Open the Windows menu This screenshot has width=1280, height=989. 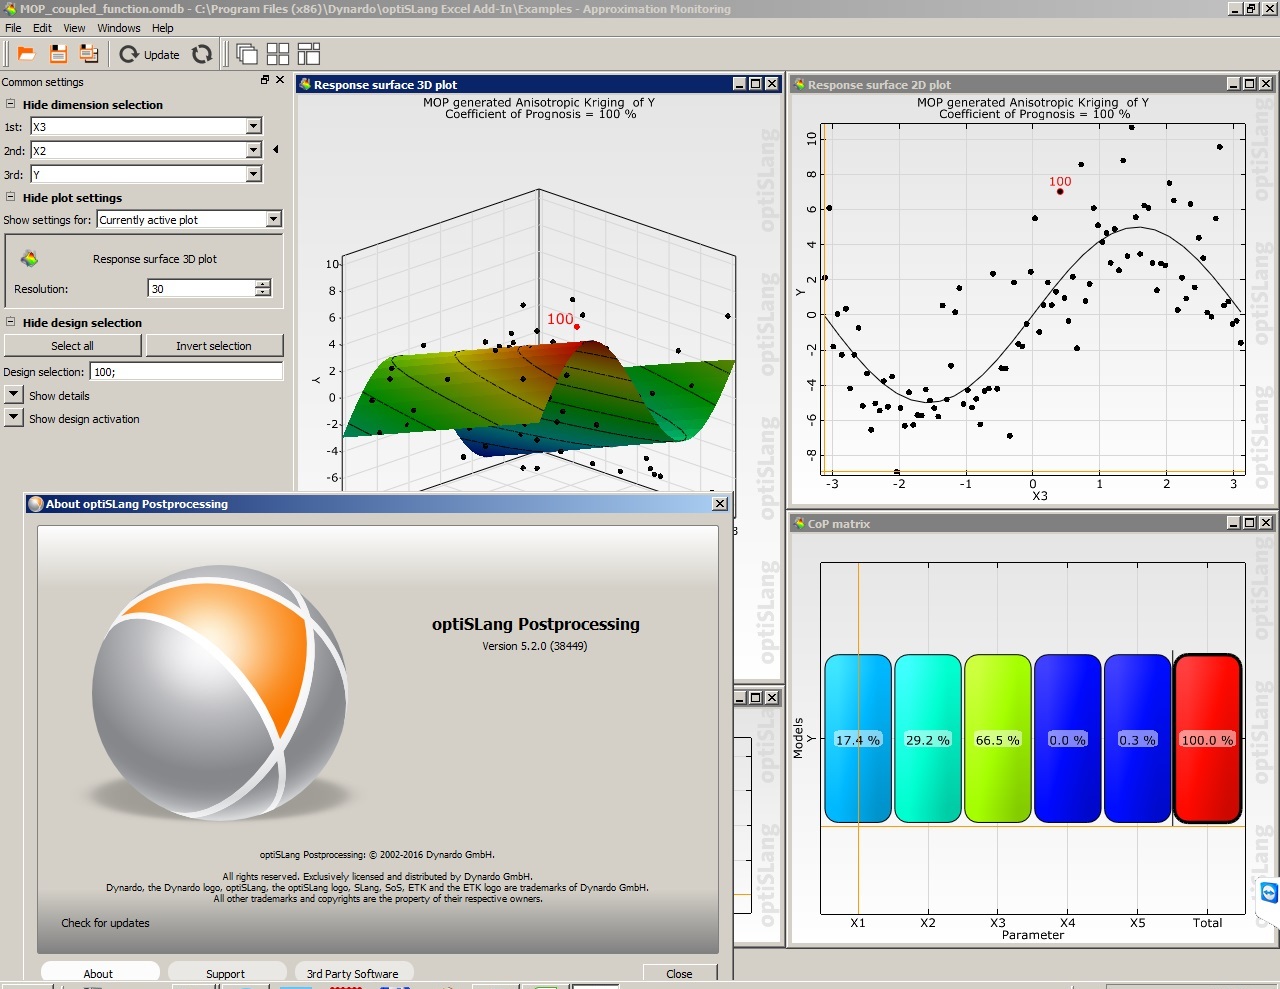pos(119,28)
